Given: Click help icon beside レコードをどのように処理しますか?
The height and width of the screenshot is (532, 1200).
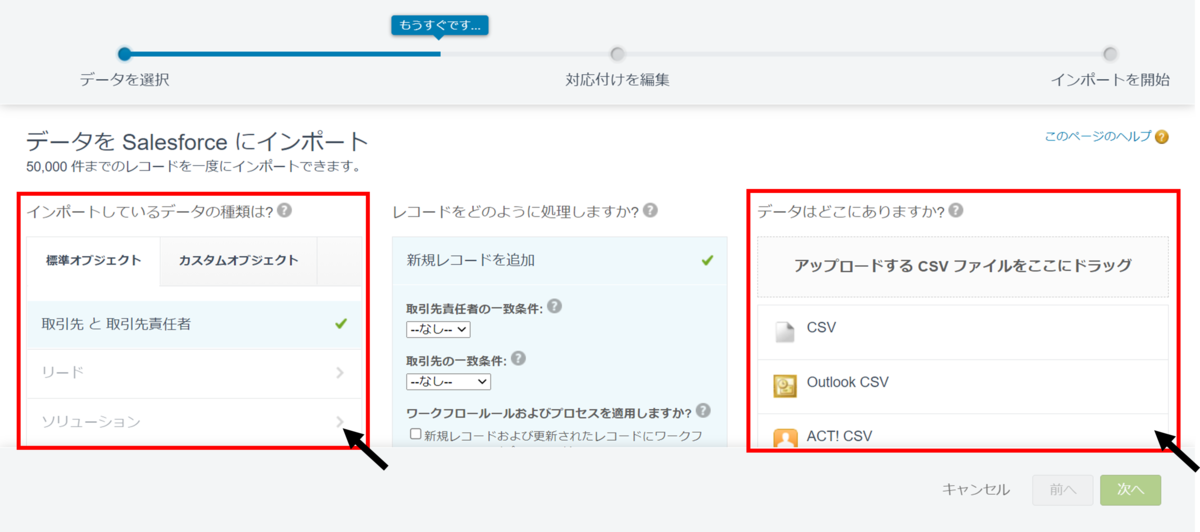Looking at the screenshot, I should click(650, 210).
